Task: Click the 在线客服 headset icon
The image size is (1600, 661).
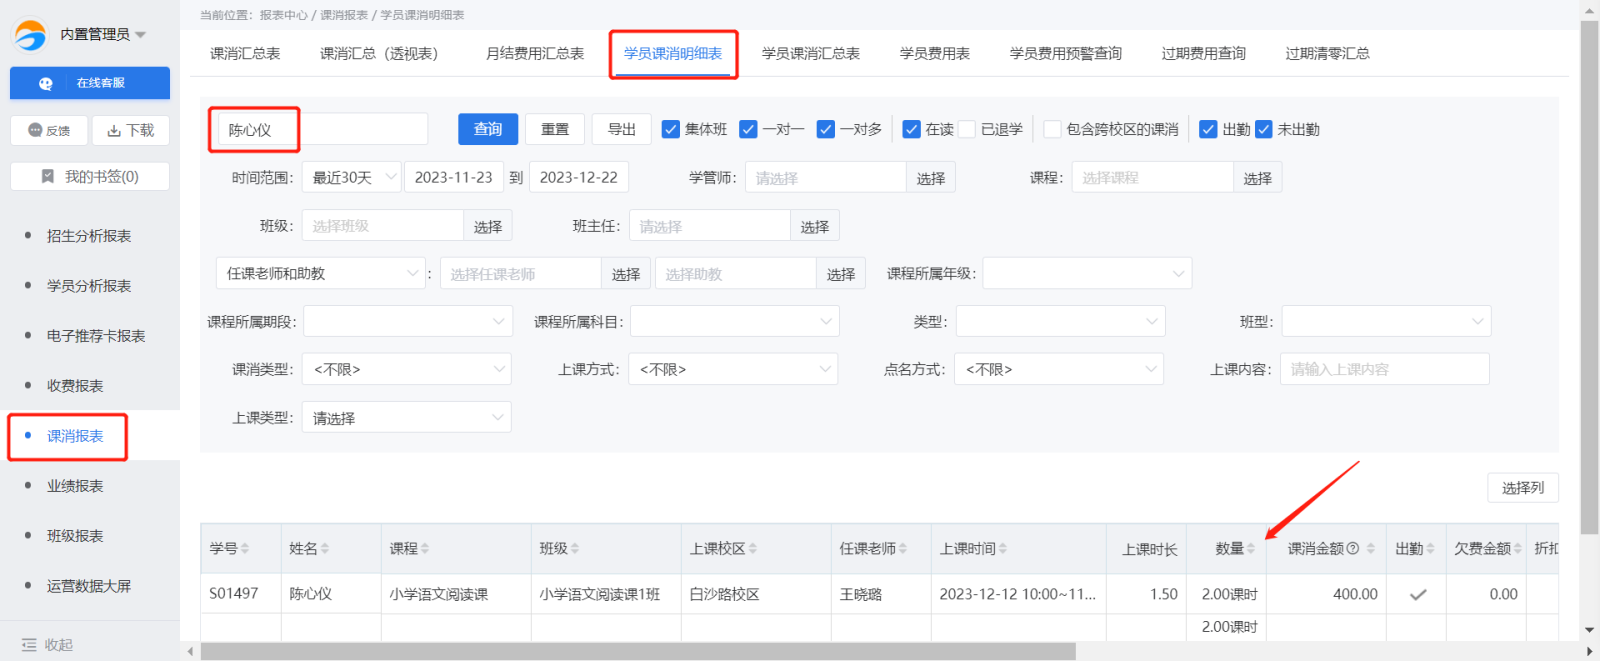Action: 46,84
